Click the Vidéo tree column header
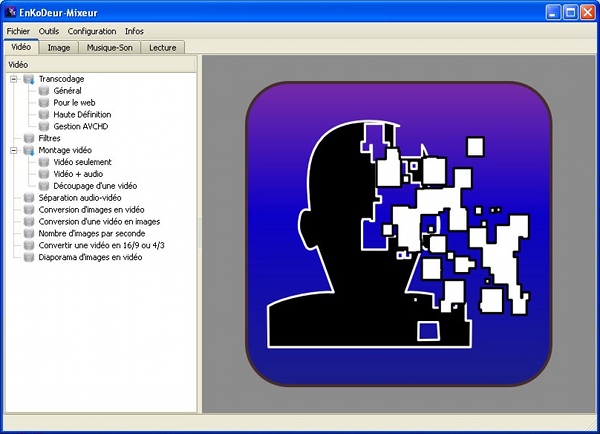600x434 pixels. 101,65
